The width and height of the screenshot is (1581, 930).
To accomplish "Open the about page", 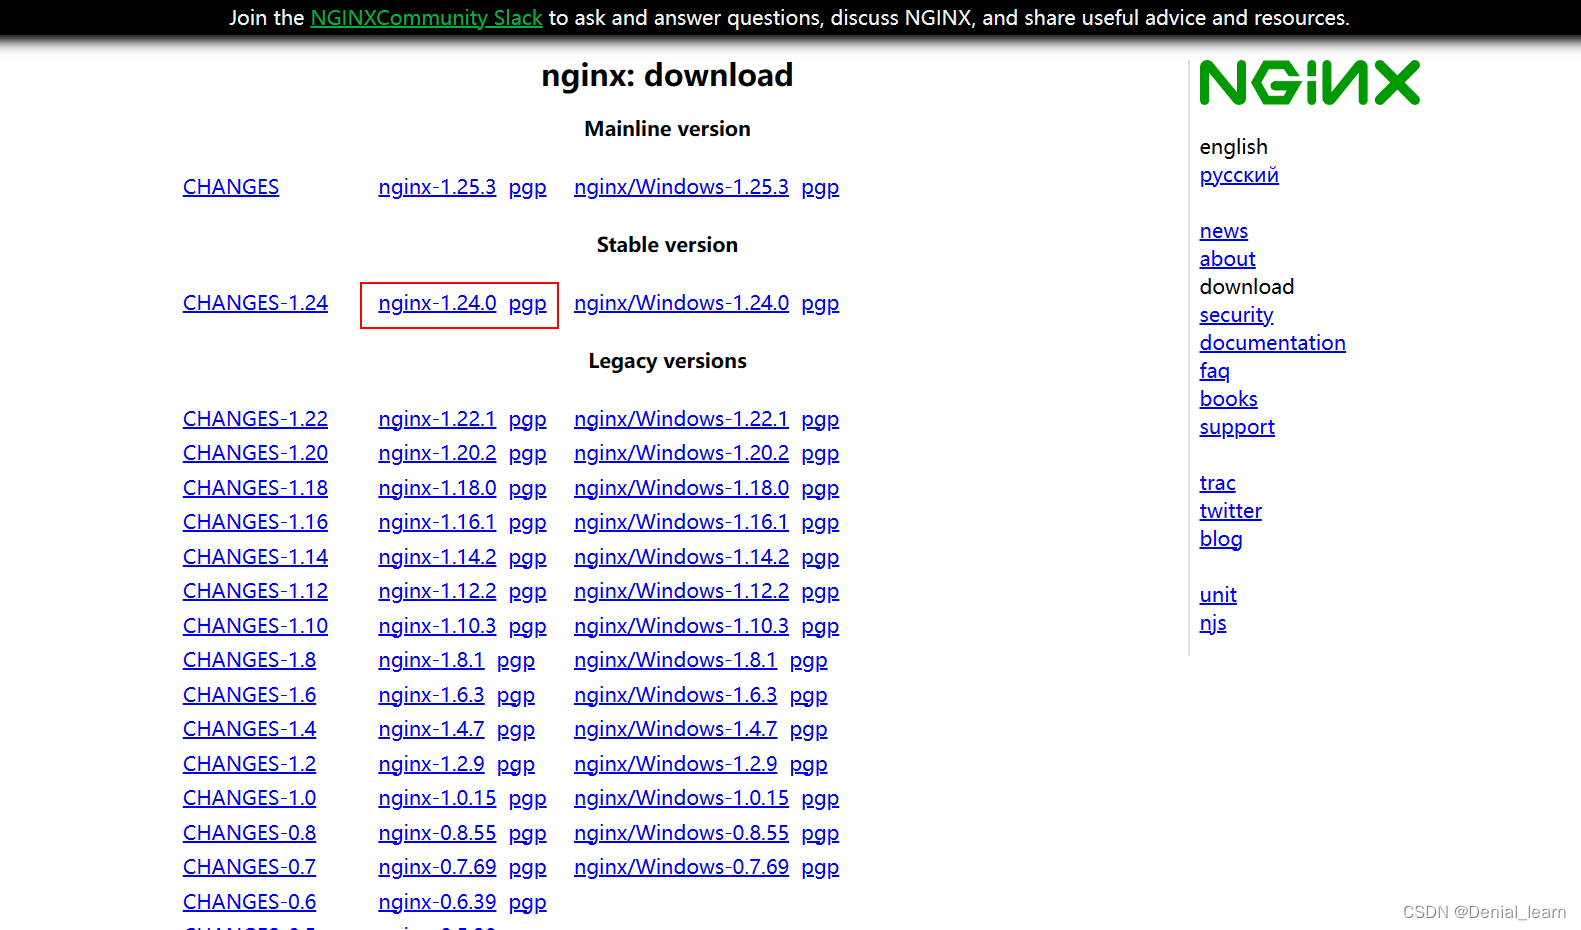I will tap(1227, 259).
